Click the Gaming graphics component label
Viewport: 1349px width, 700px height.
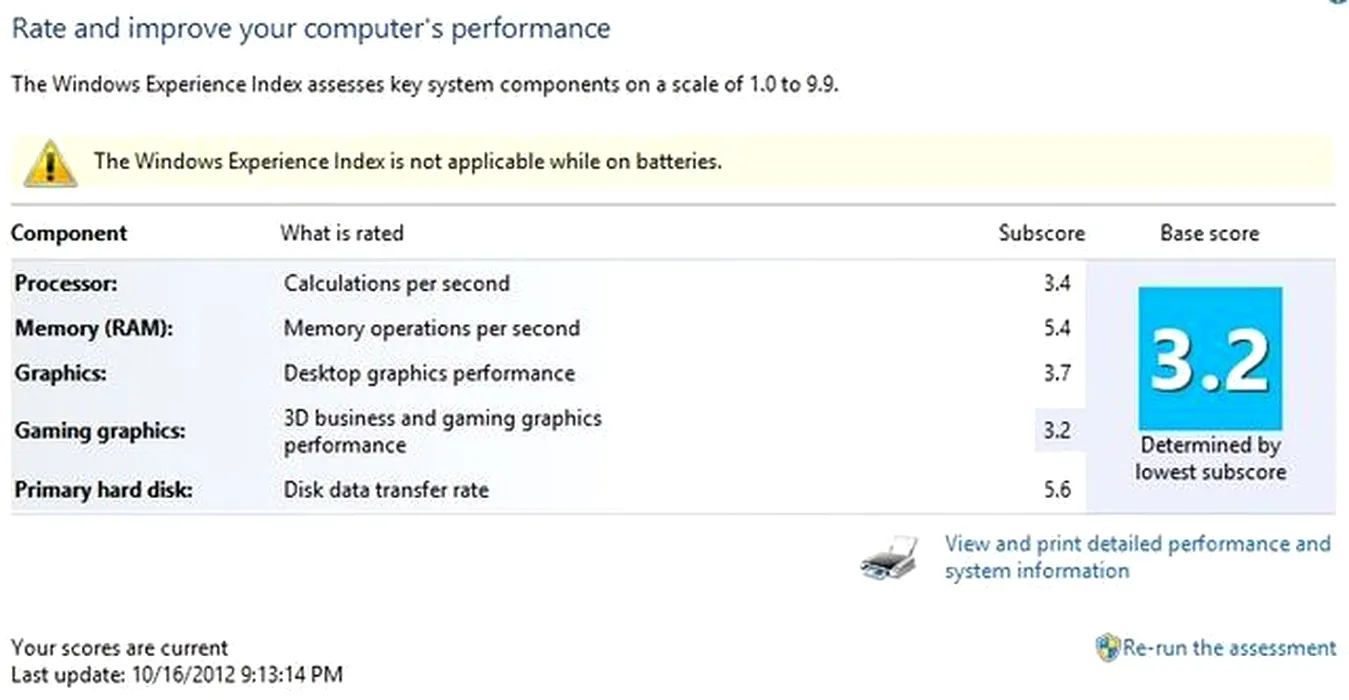[100, 432]
